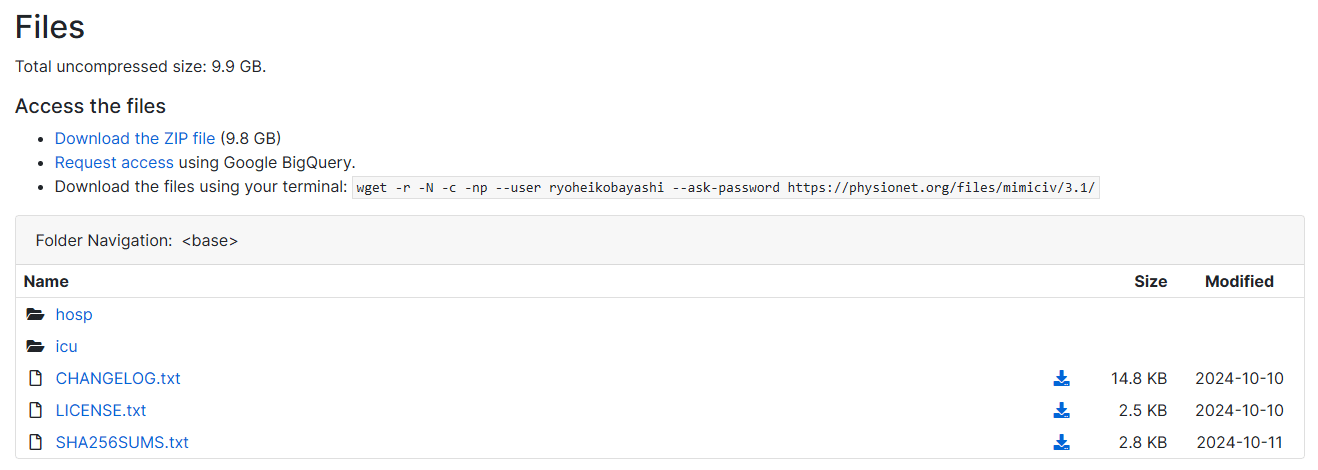This screenshot has width=1318, height=470.
Task: Click the hosp folder icon
Action: coord(36,314)
